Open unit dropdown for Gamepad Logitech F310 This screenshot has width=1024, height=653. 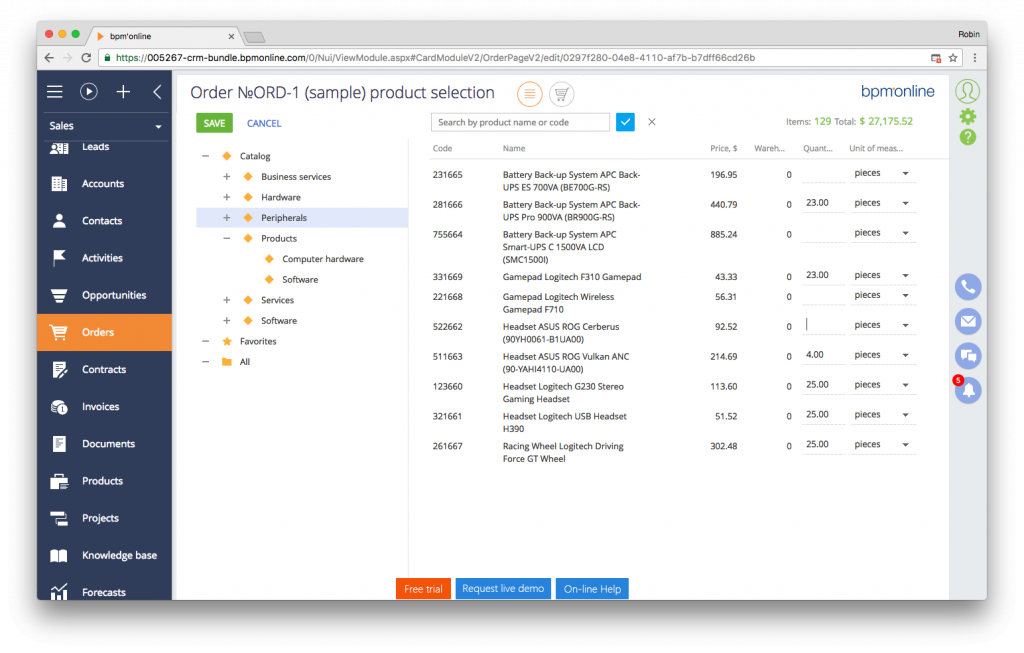click(x=905, y=276)
